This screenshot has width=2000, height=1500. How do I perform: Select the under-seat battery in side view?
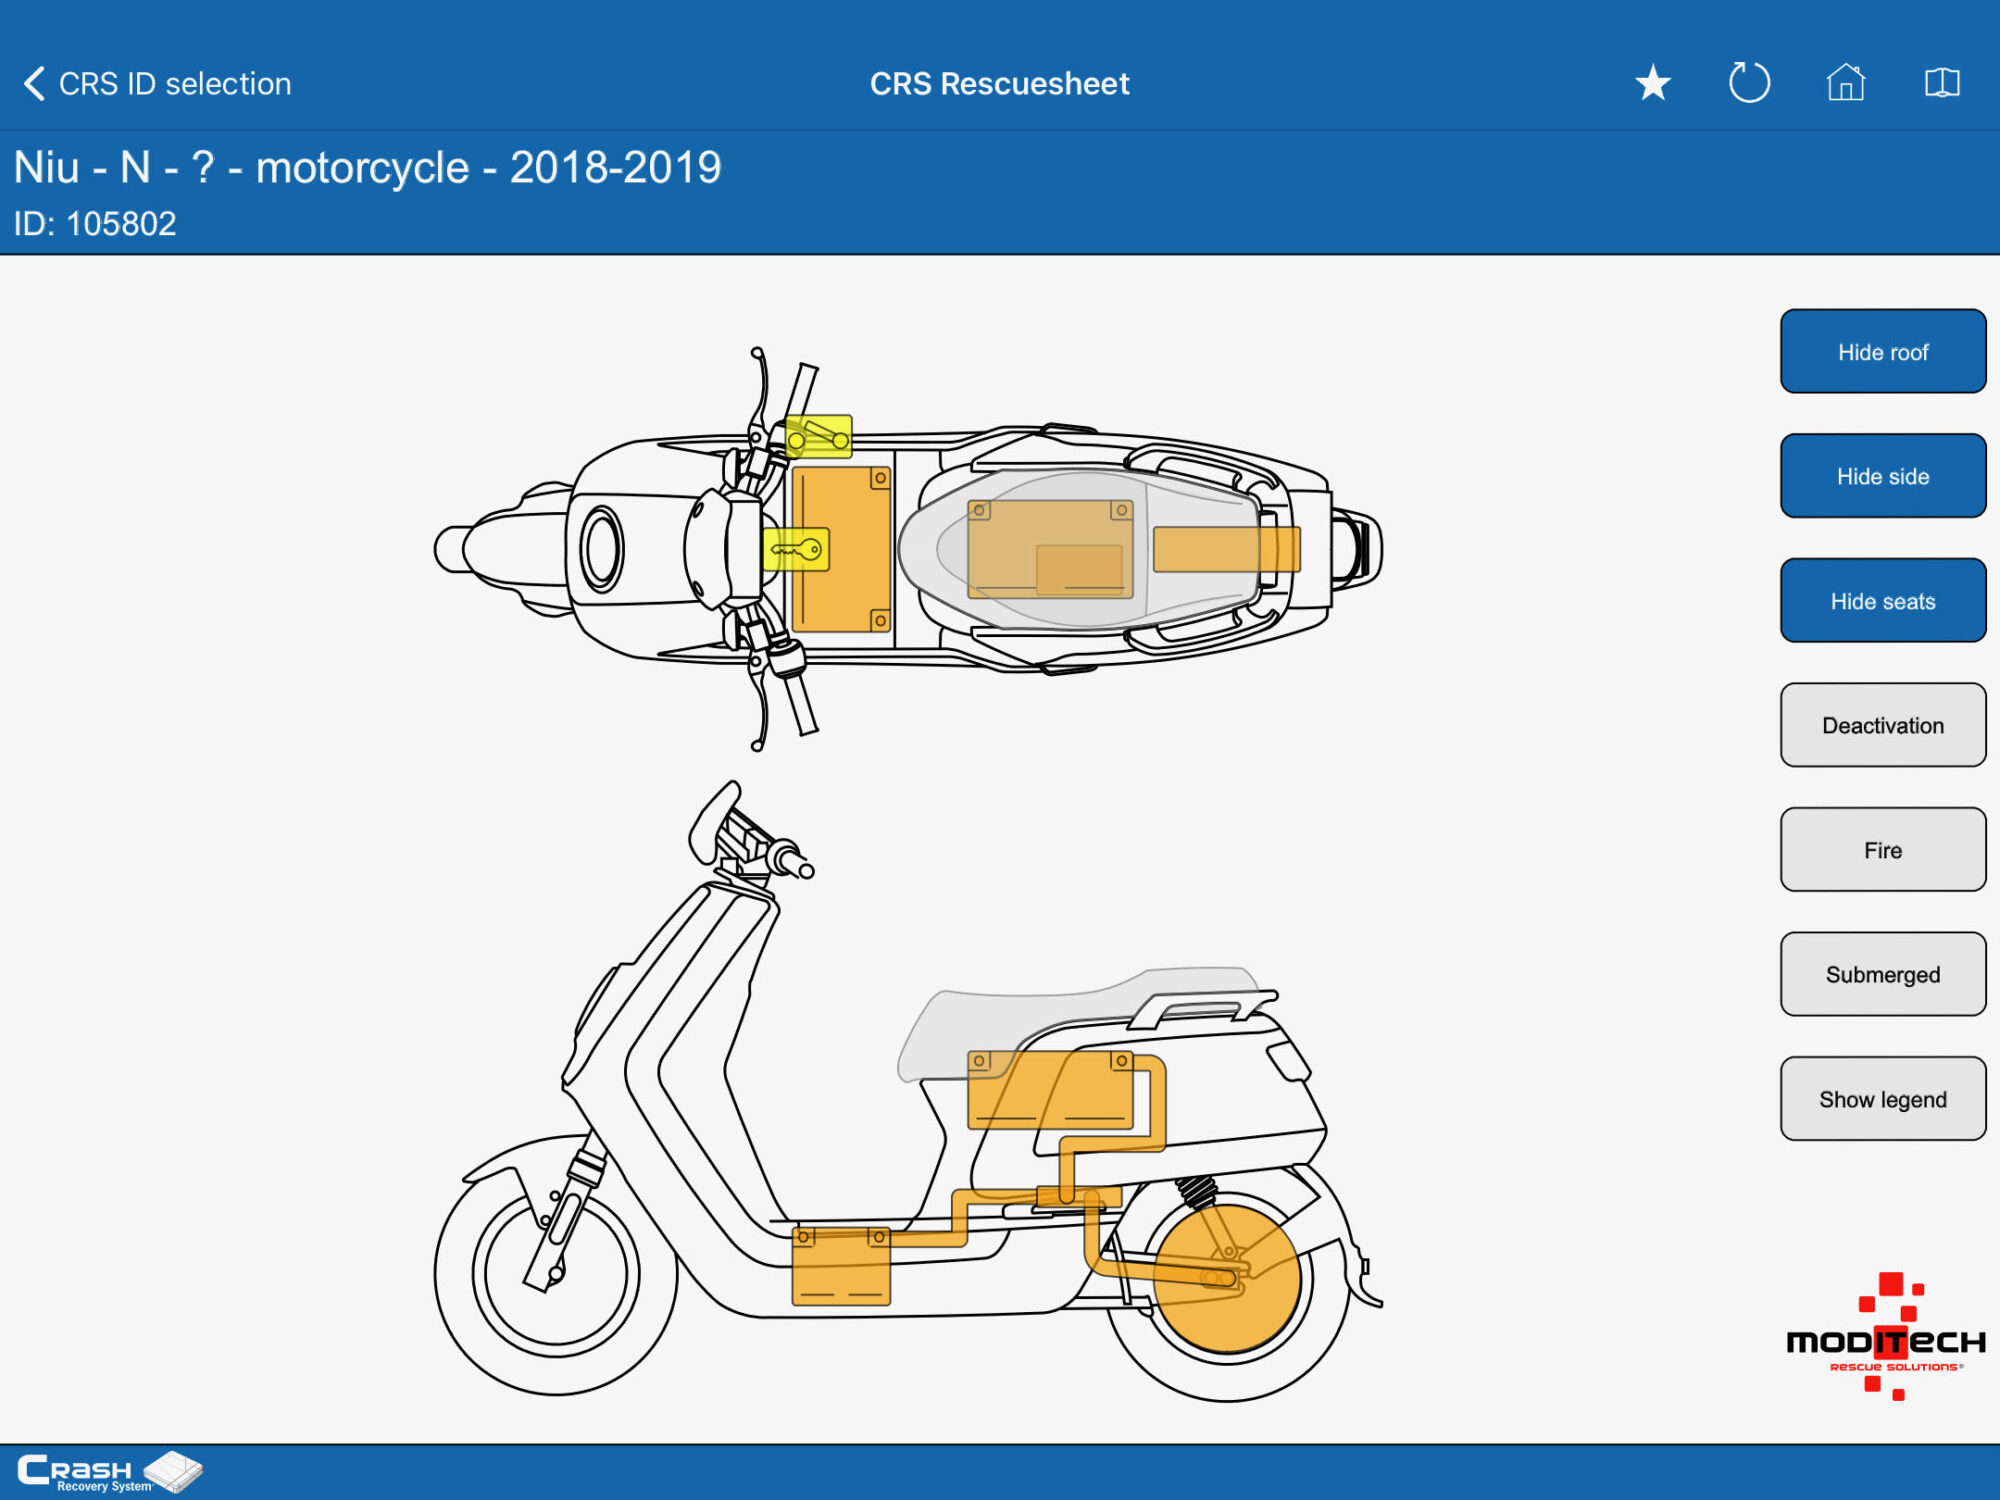click(x=1050, y=1090)
